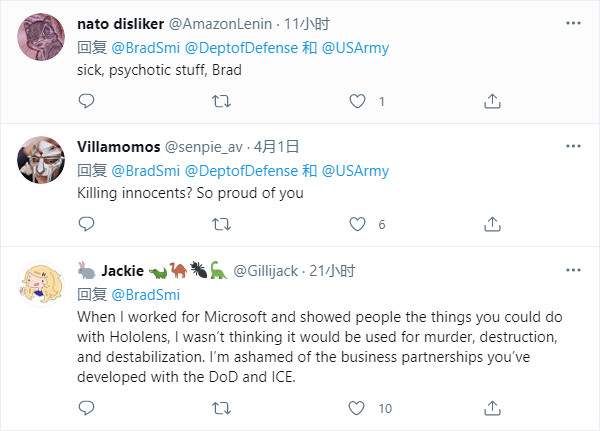Retweet the Villamomos tweet
Viewport: 600px width, 431px height.
[x=222, y=224]
